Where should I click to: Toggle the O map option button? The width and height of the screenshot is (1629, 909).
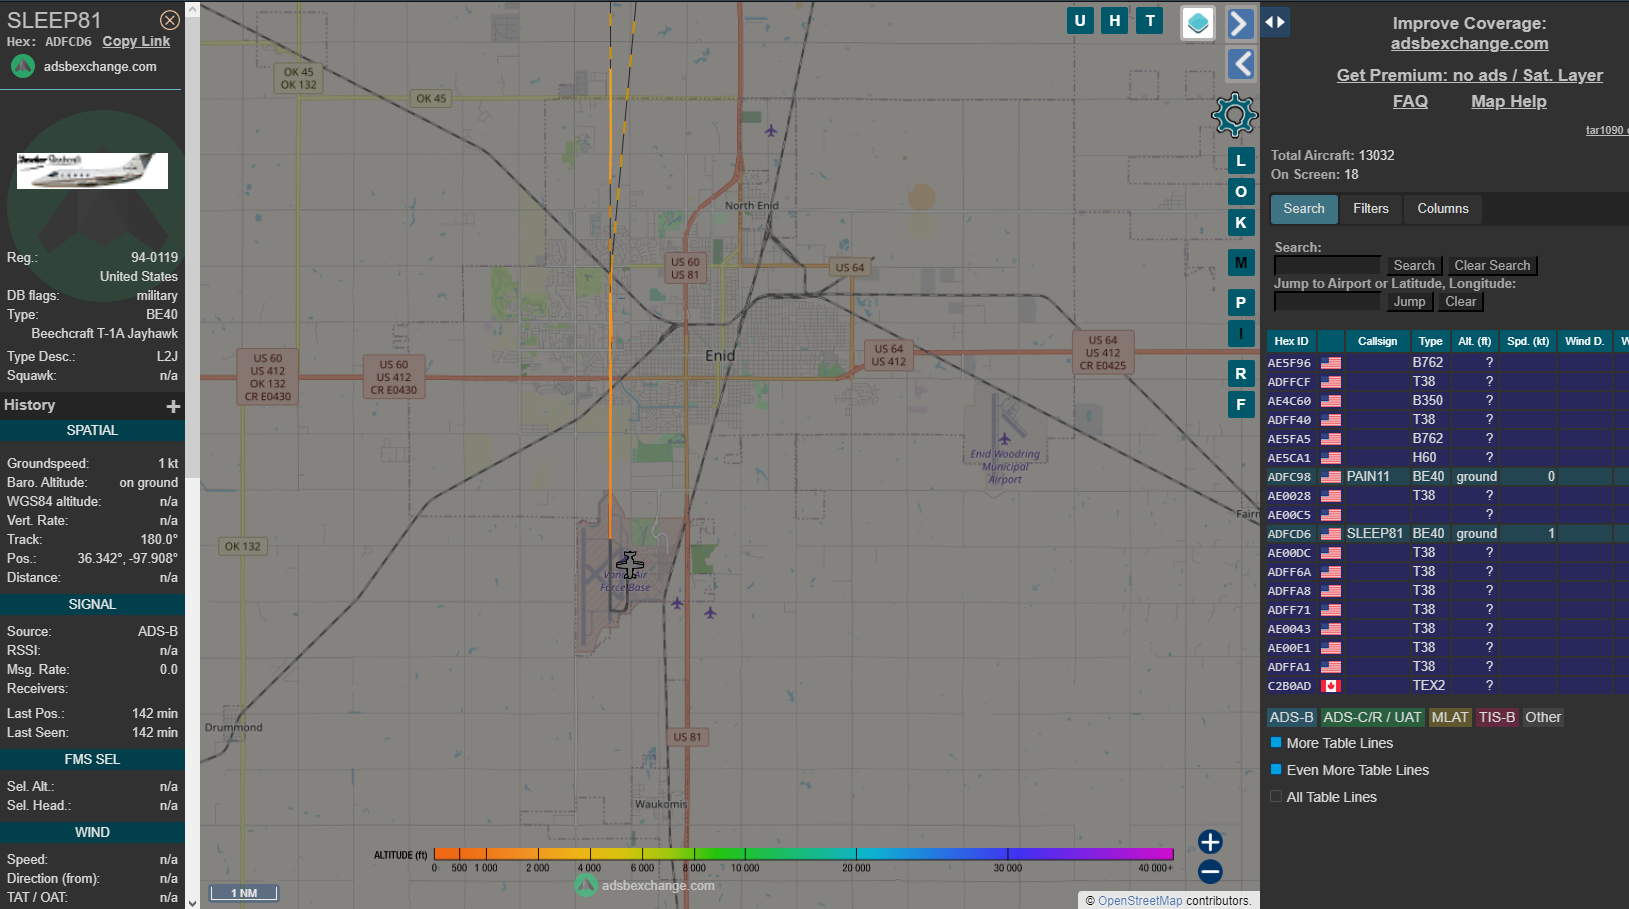[1241, 192]
